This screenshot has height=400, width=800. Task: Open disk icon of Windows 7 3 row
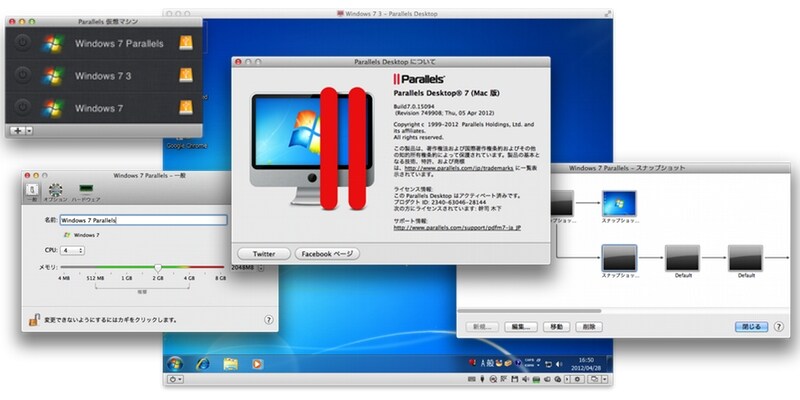[186, 76]
